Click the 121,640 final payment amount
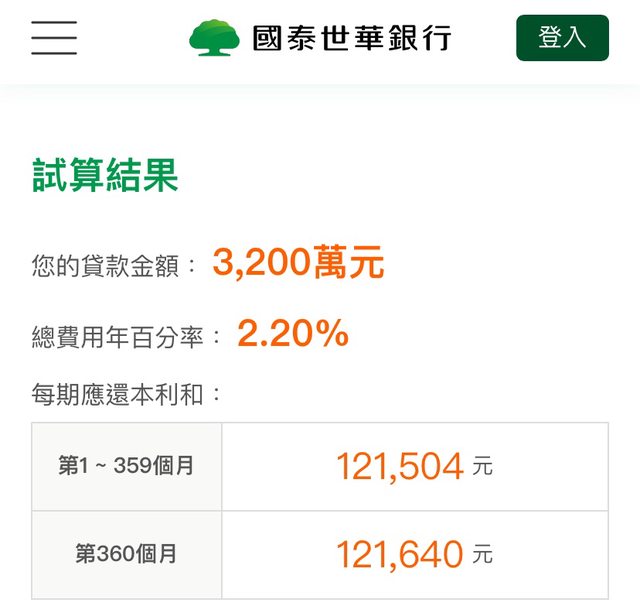The height and width of the screenshot is (606, 640). tap(400, 554)
